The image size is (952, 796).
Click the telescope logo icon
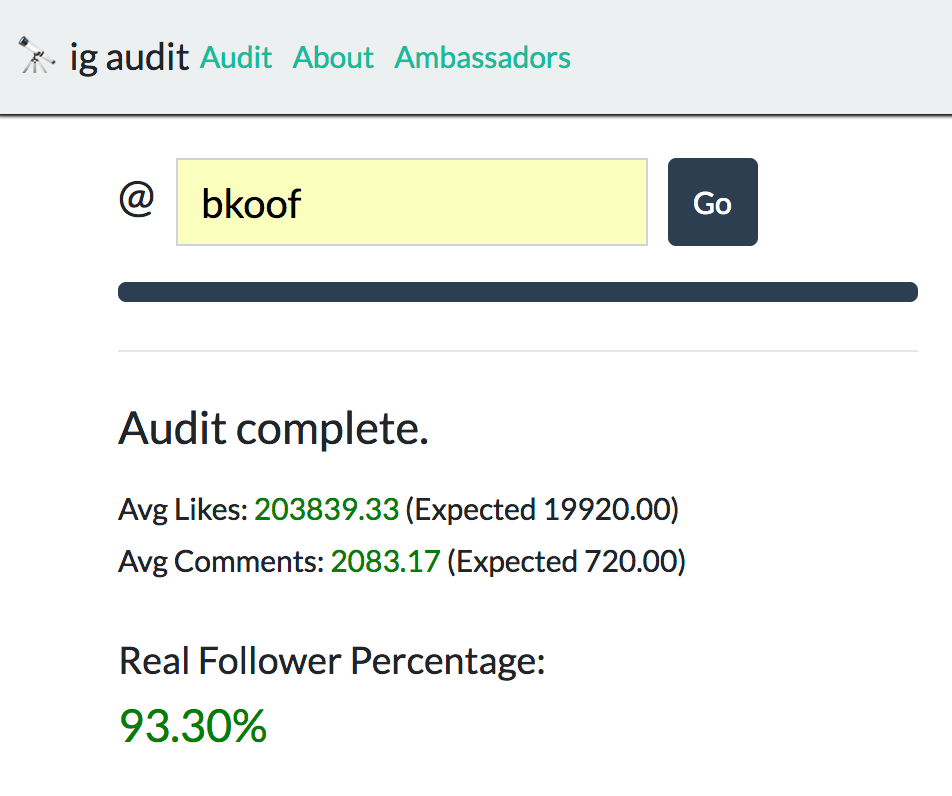coord(37,56)
